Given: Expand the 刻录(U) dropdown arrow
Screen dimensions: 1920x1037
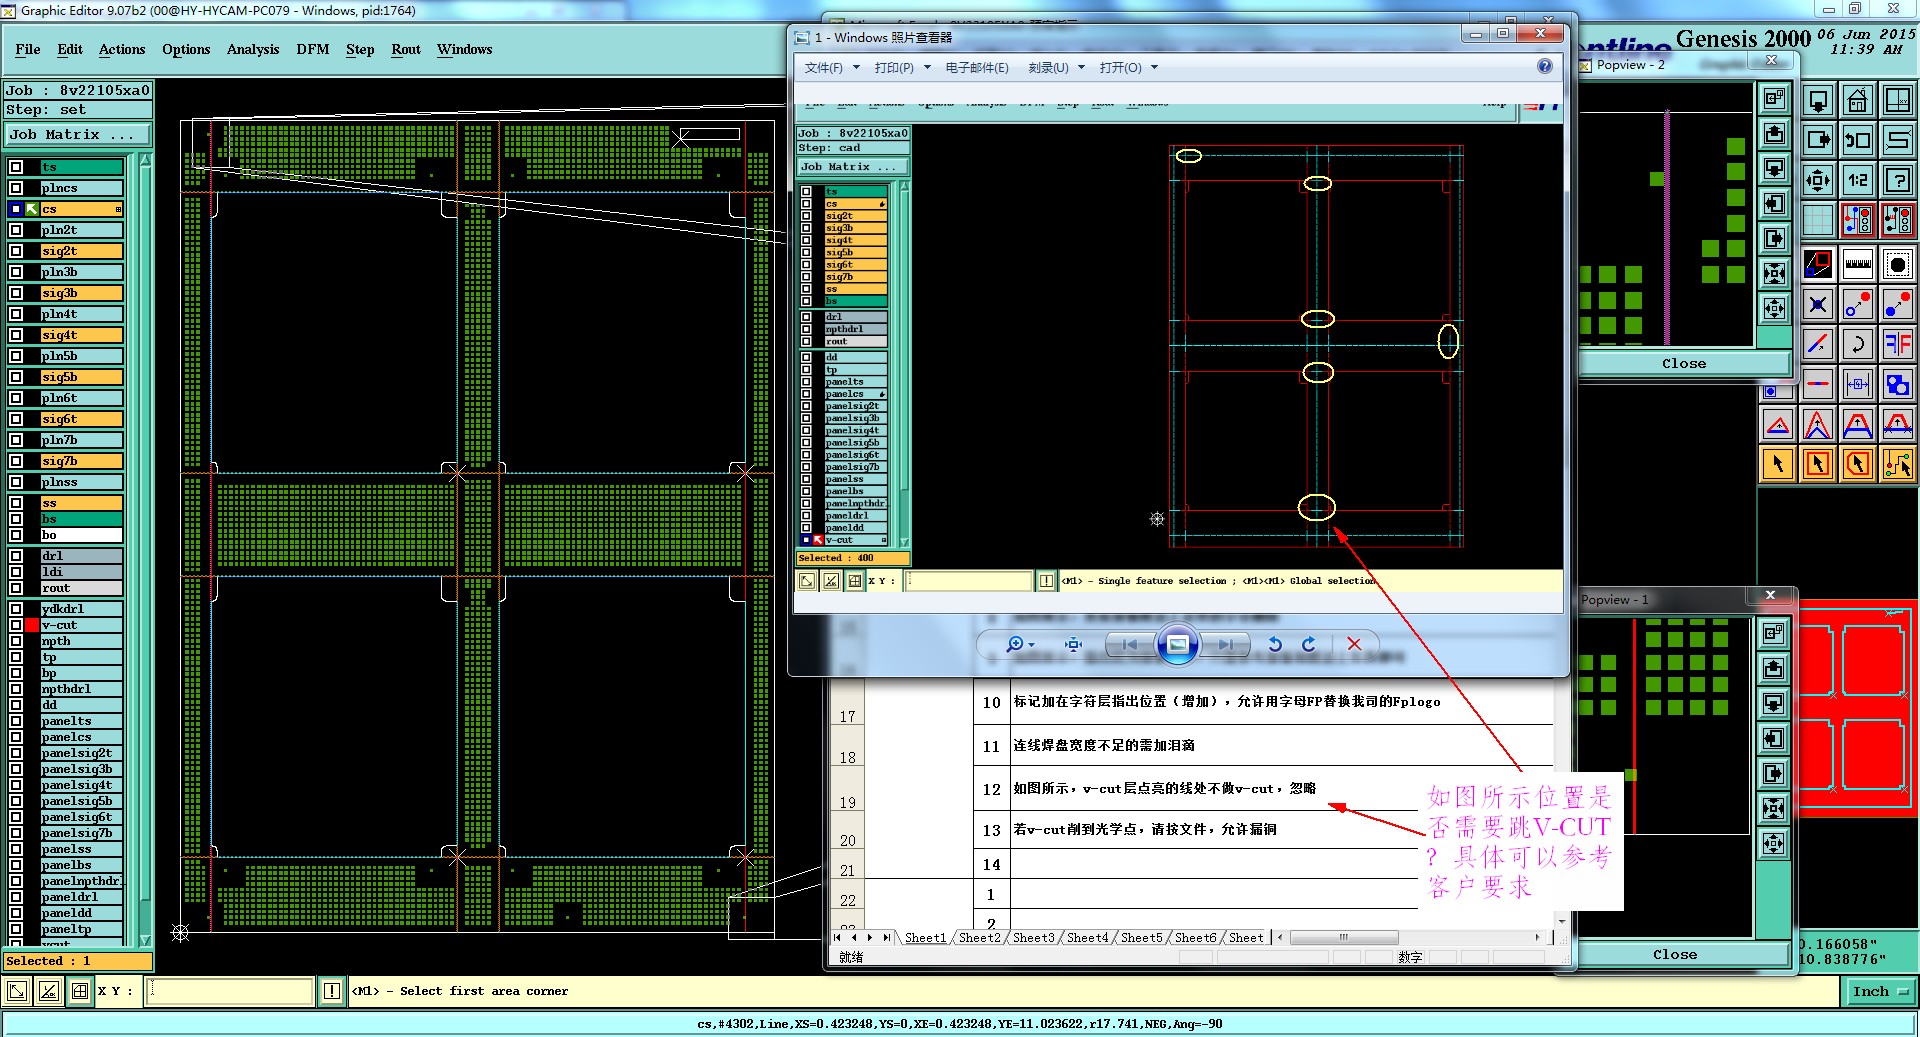Looking at the screenshot, I should pyautogui.click(x=1081, y=68).
